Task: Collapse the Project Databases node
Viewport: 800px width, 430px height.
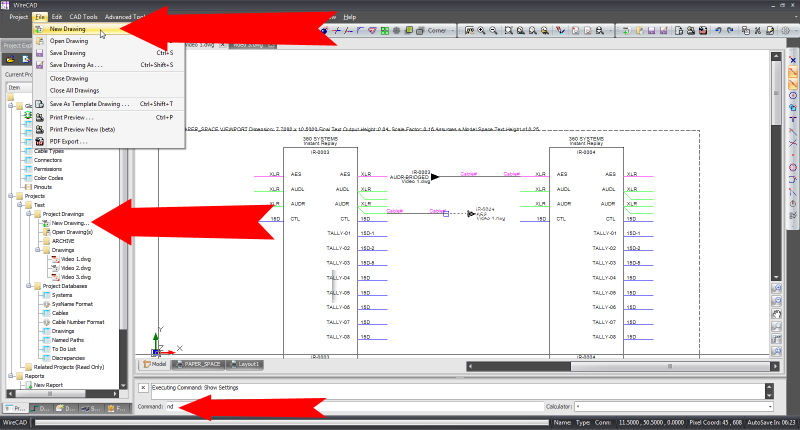Action: tap(29, 286)
